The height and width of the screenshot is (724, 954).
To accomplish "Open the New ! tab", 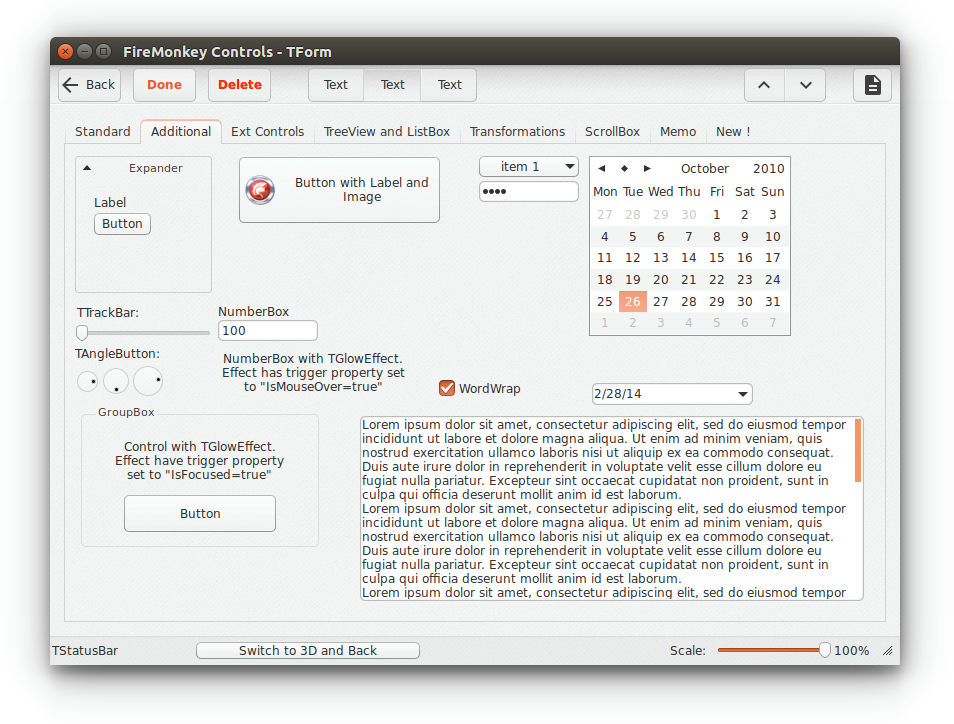I will point(733,131).
